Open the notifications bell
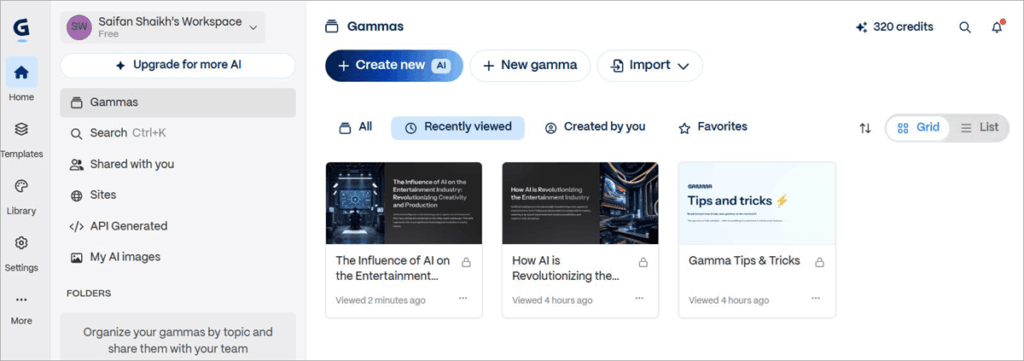The image size is (1024, 361). tap(996, 27)
